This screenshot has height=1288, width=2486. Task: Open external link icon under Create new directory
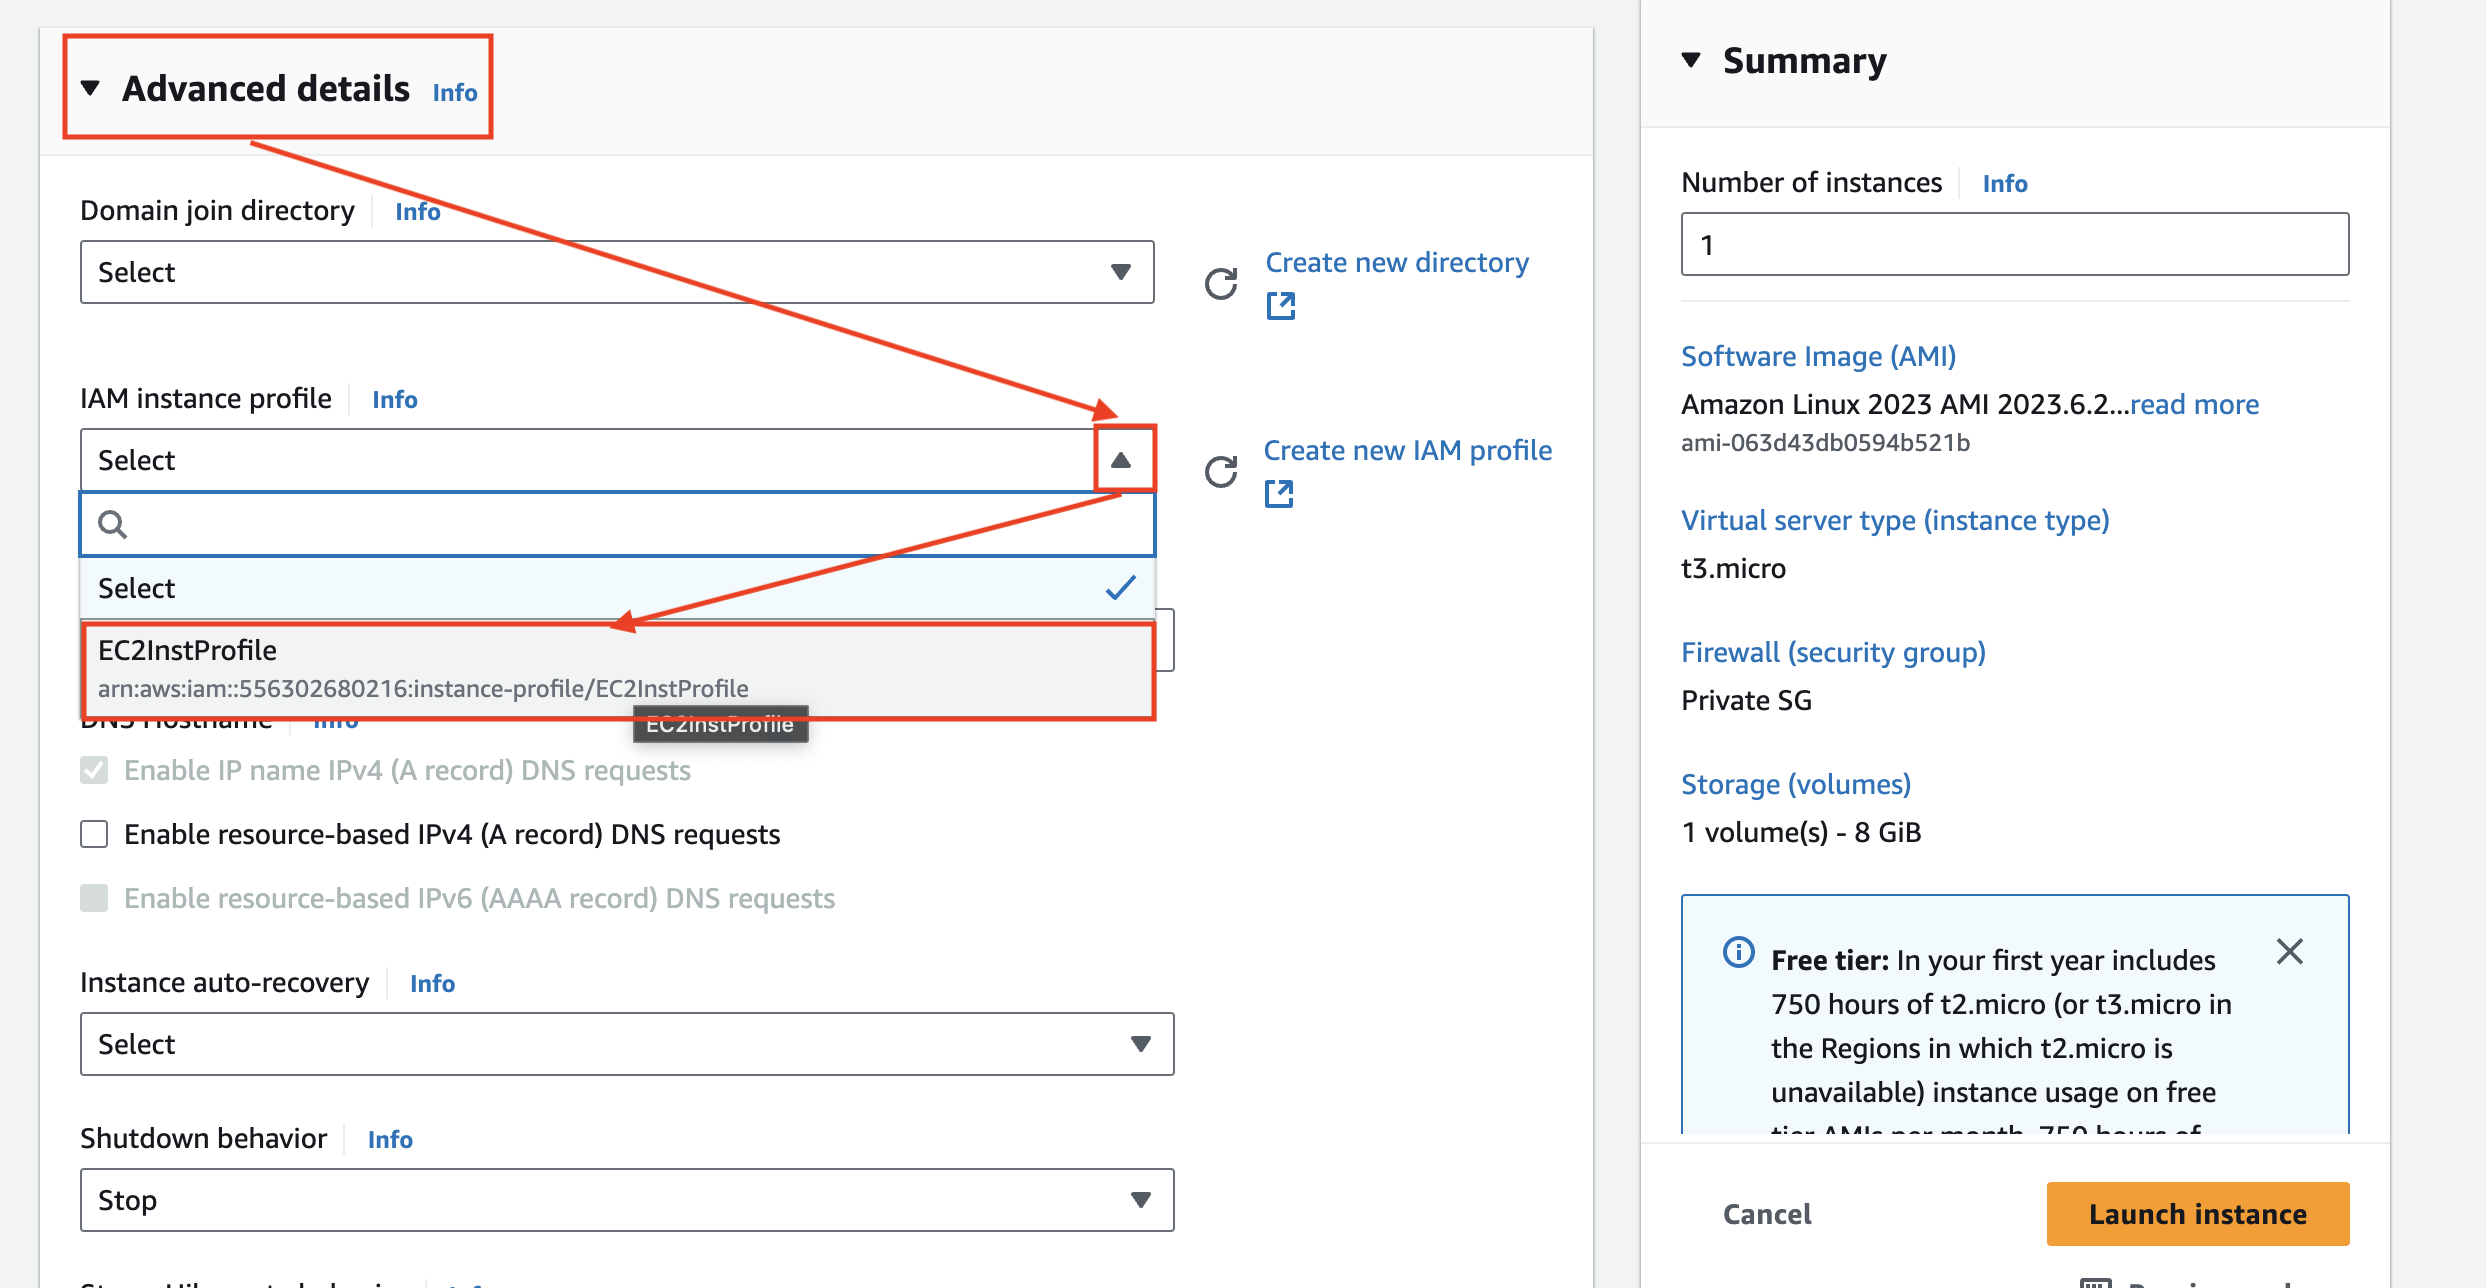1281,306
